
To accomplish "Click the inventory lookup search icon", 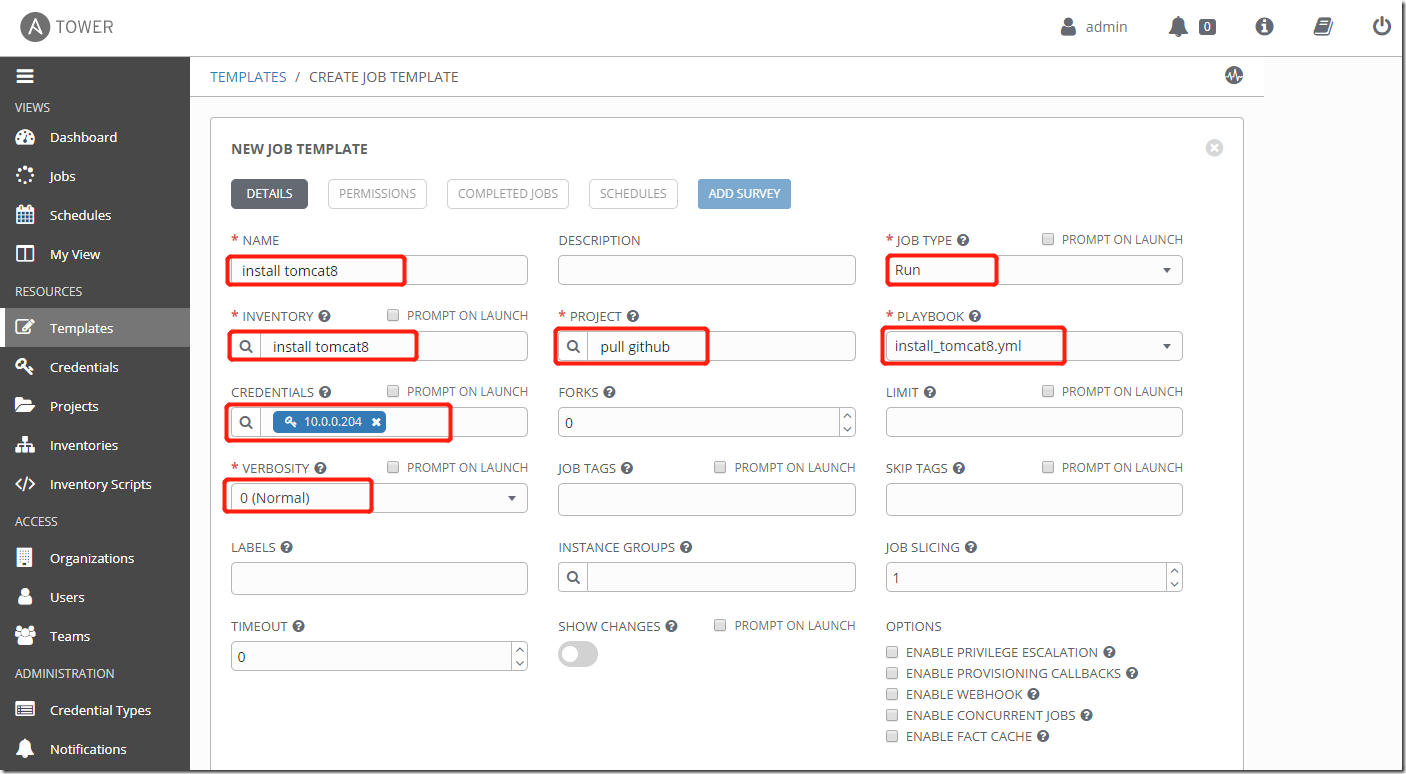I will [x=246, y=346].
